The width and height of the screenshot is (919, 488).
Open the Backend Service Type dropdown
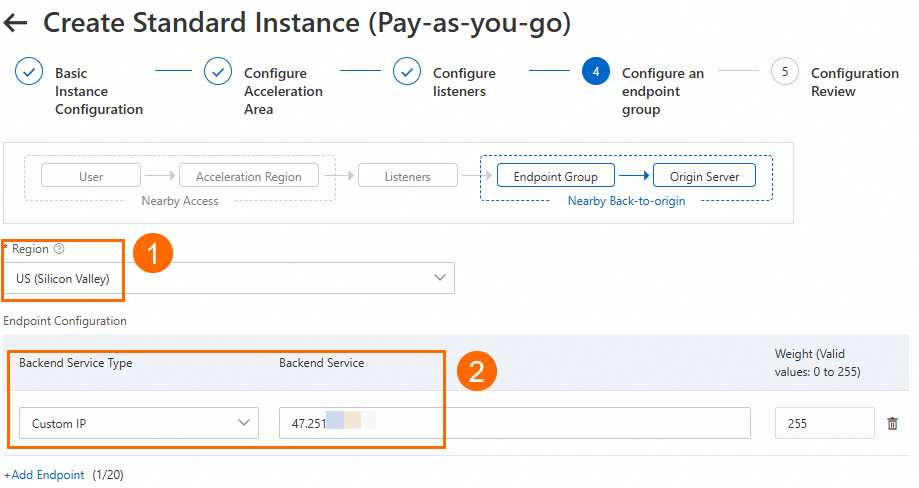point(139,423)
